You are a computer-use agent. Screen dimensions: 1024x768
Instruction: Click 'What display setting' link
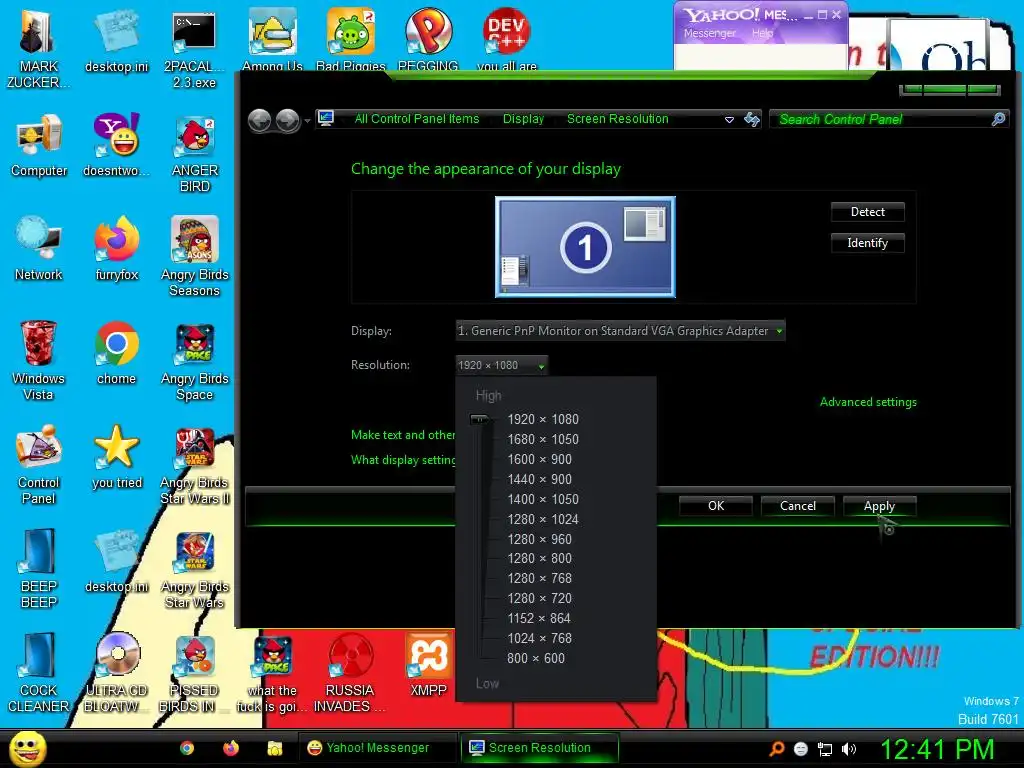coord(403,460)
